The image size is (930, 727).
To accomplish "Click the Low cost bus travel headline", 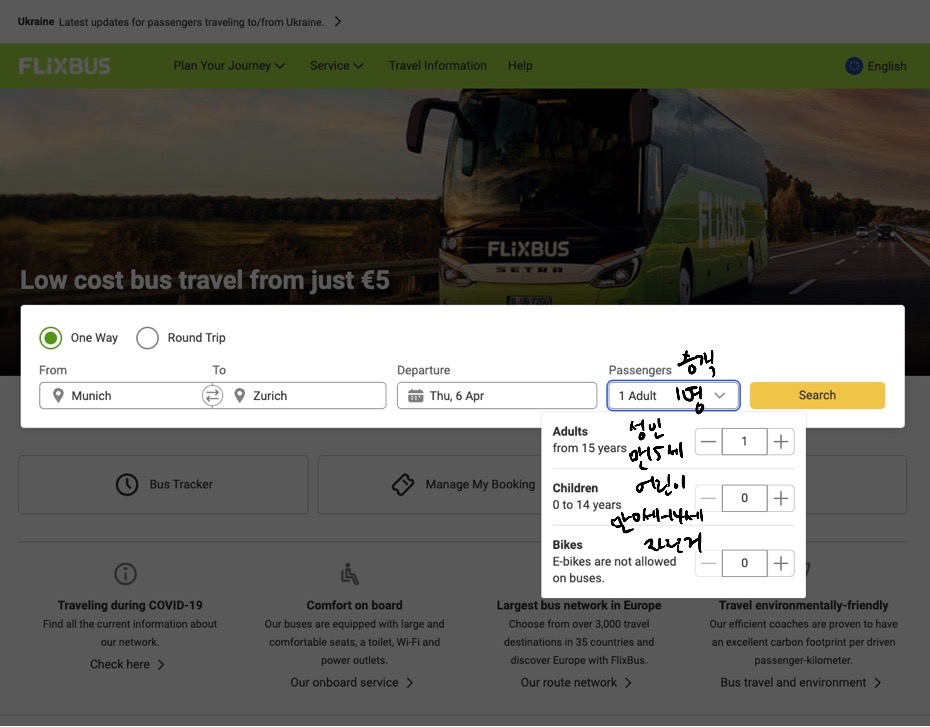I will click(x=205, y=280).
